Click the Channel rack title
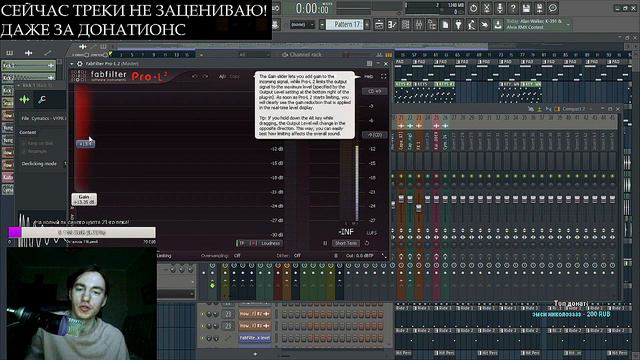The width and height of the screenshot is (640, 360). point(305,54)
